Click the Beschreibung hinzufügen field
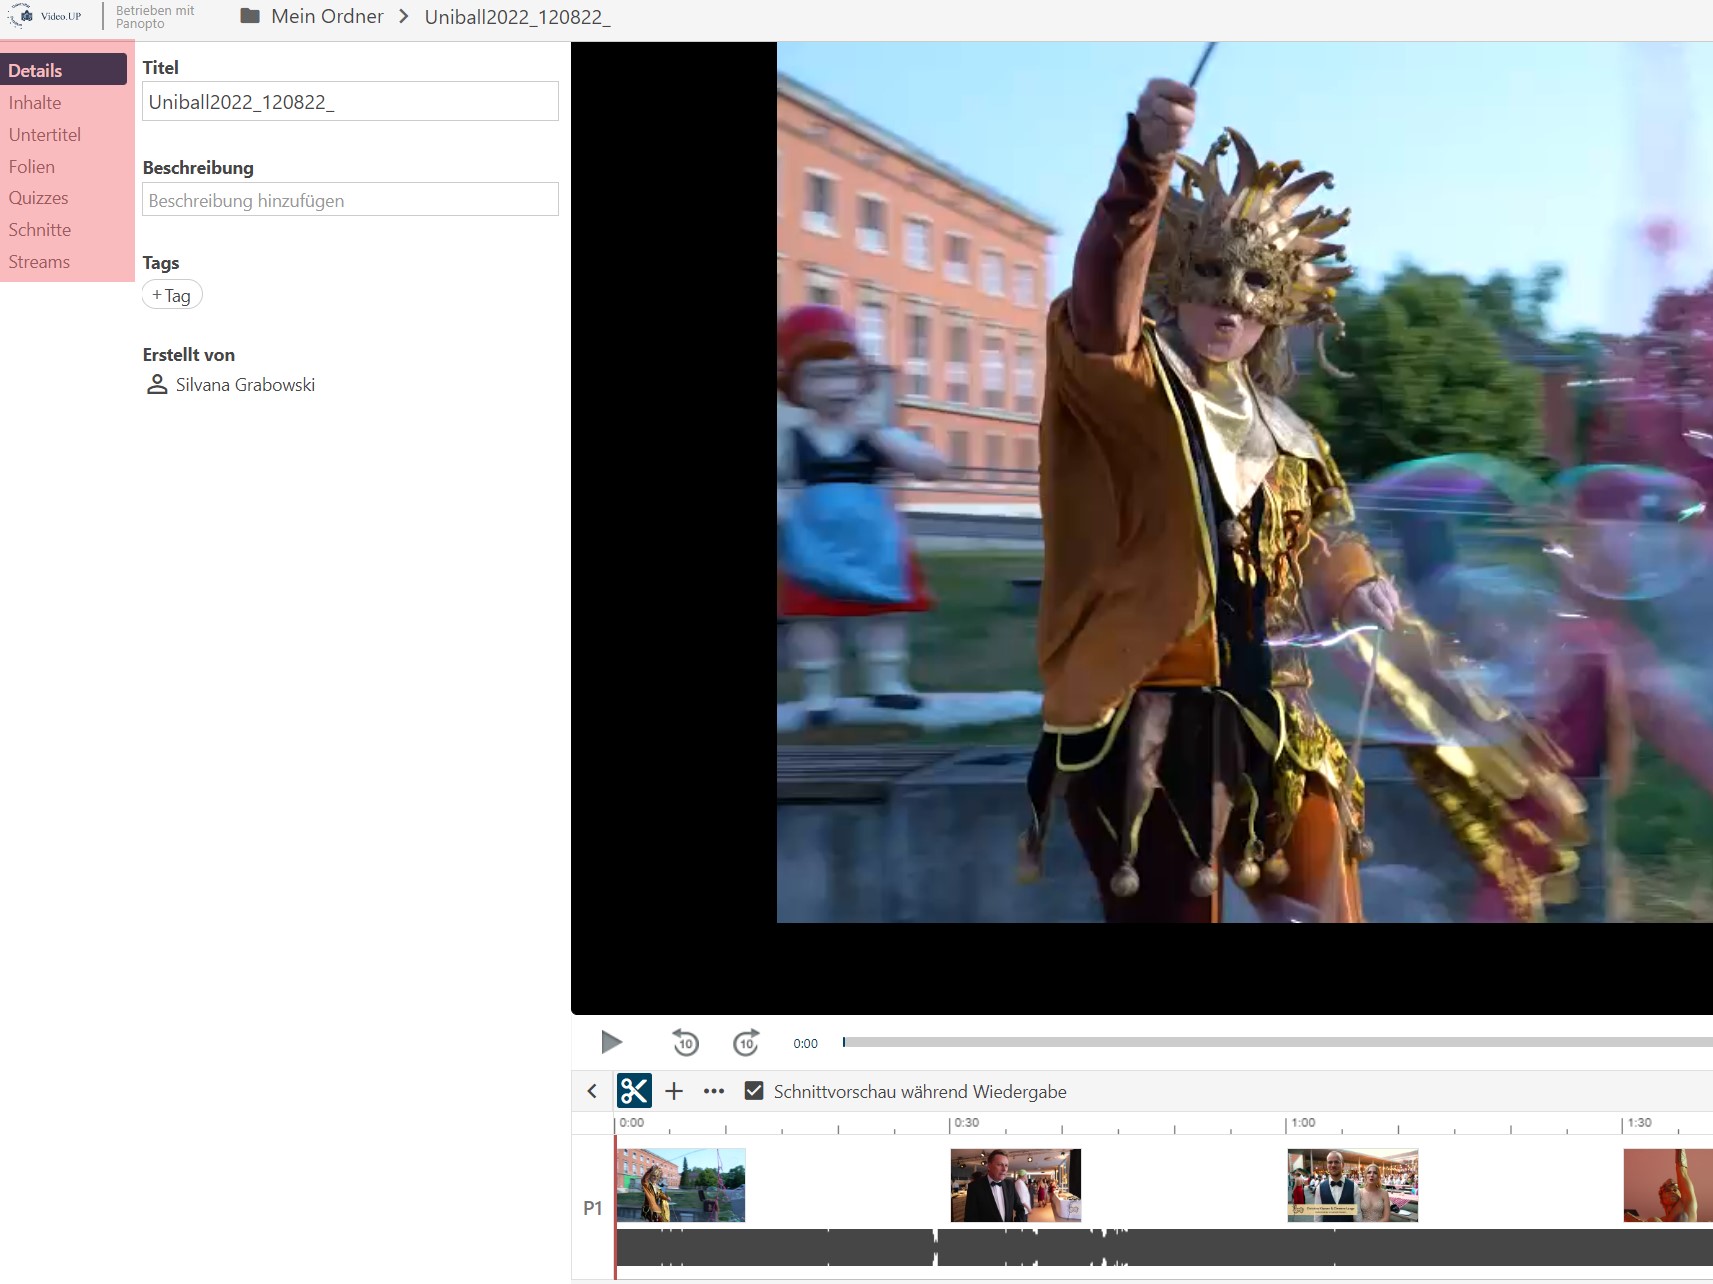 (x=350, y=200)
